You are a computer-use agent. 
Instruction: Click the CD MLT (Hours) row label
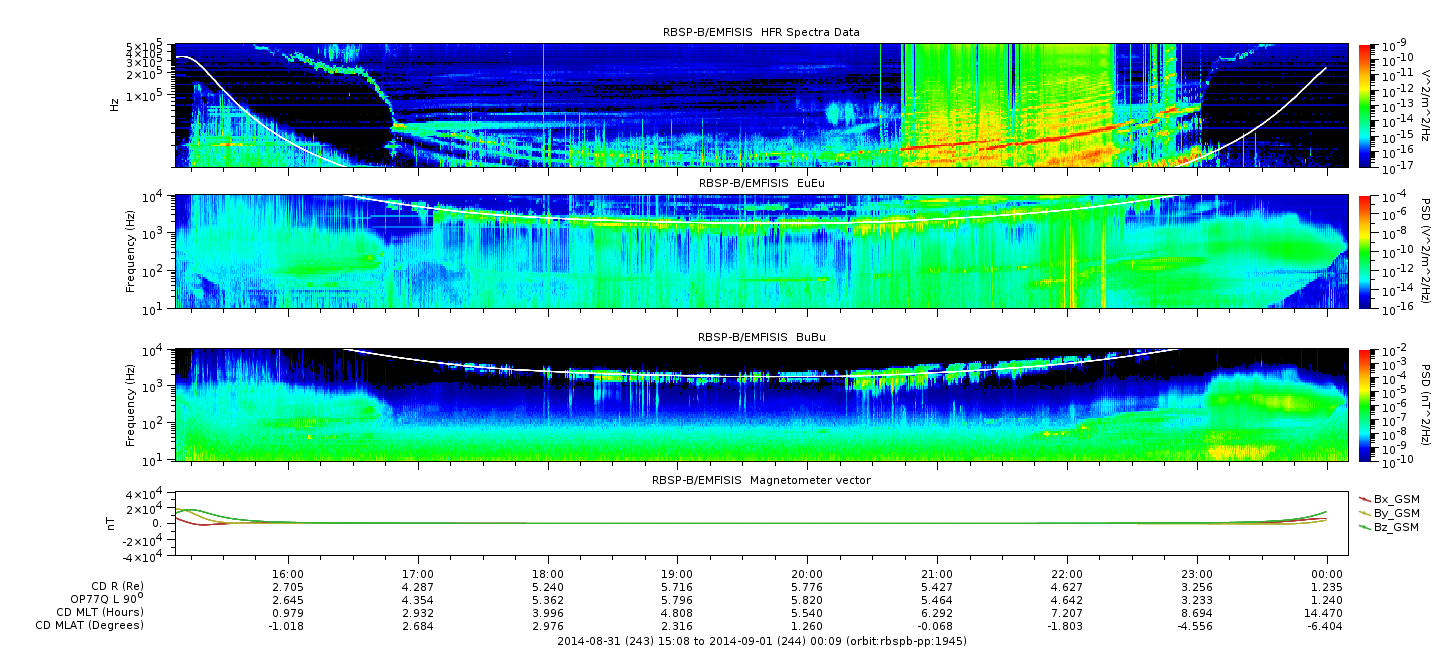[x=100, y=612]
